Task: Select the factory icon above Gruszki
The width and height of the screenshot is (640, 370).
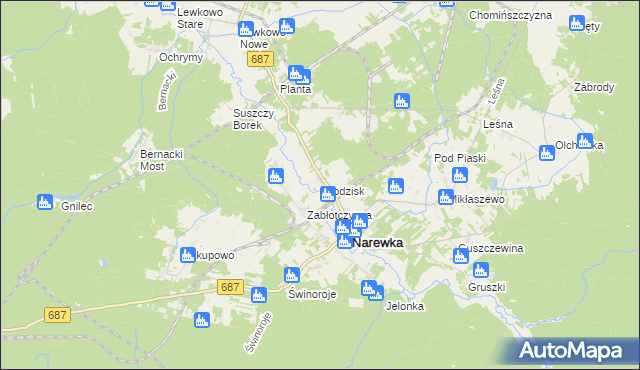Action: click(481, 270)
